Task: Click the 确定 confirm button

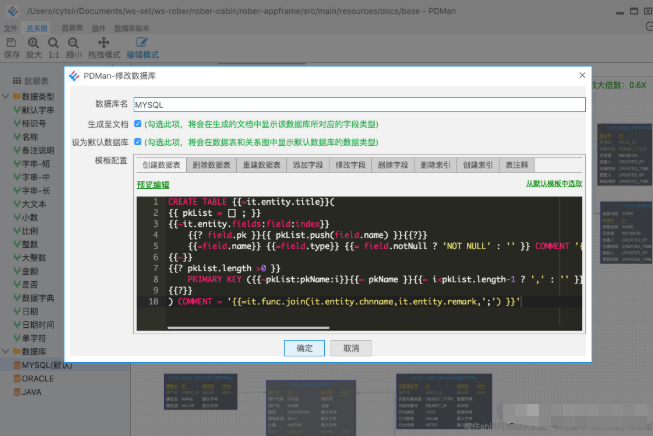Action: coord(304,348)
